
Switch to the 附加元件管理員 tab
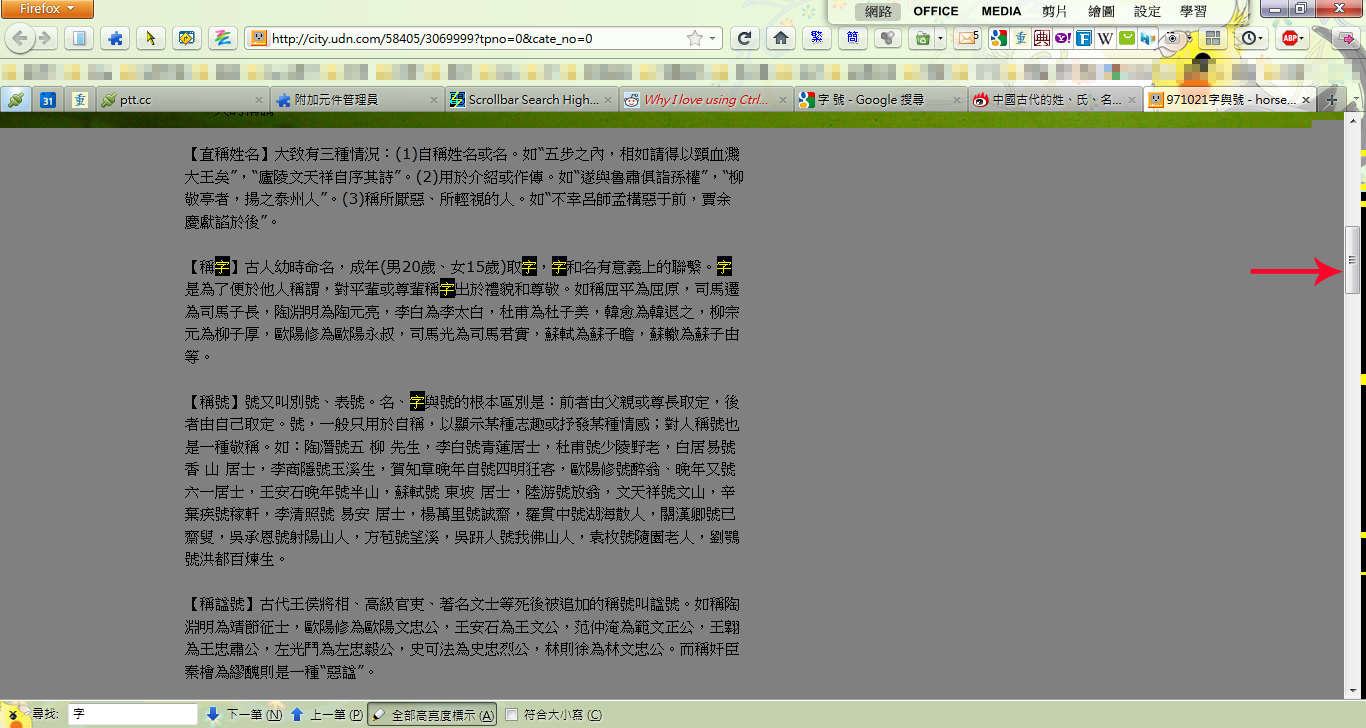click(x=356, y=100)
